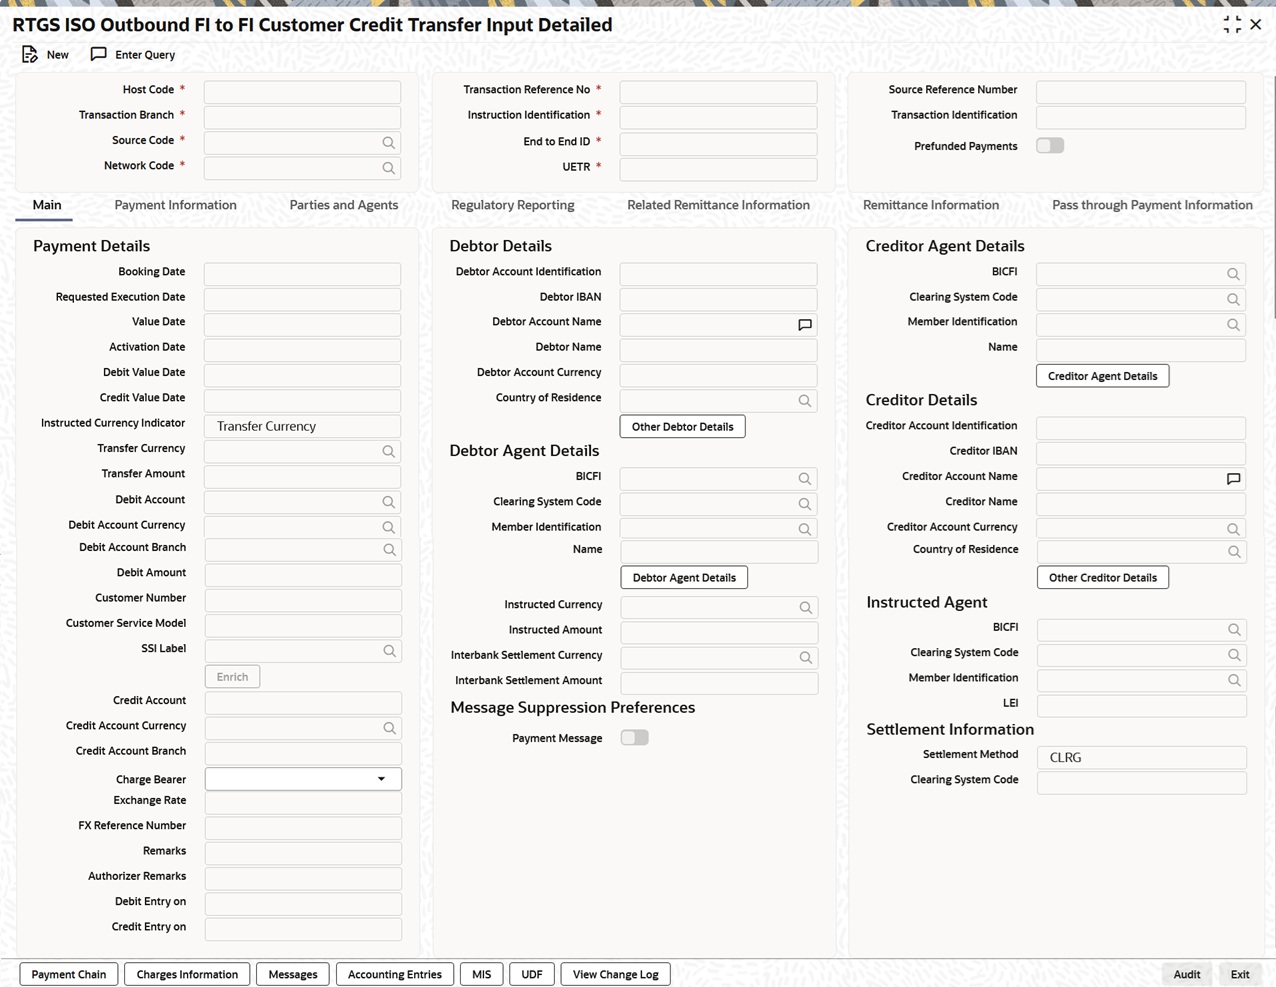
Task: Open the Accounting Entries subscreen
Action: 395,974
